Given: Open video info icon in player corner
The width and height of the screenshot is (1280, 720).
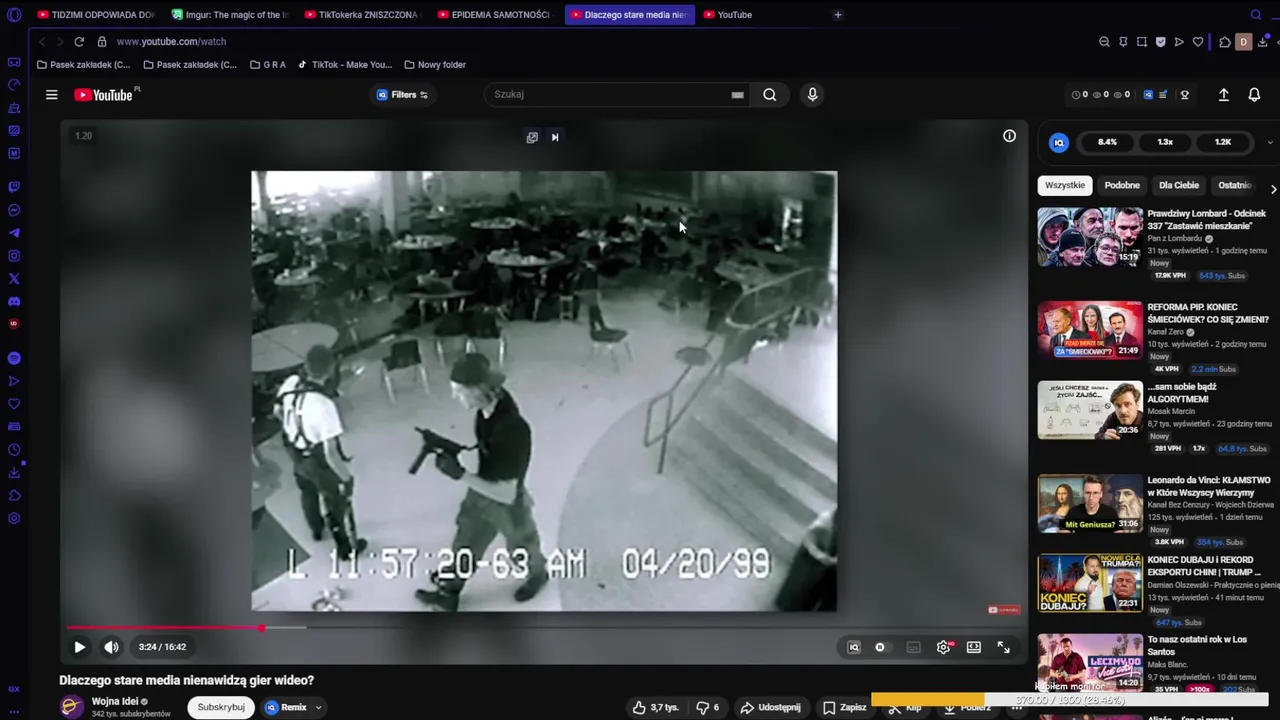Looking at the screenshot, I should click(x=1009, y=136).
